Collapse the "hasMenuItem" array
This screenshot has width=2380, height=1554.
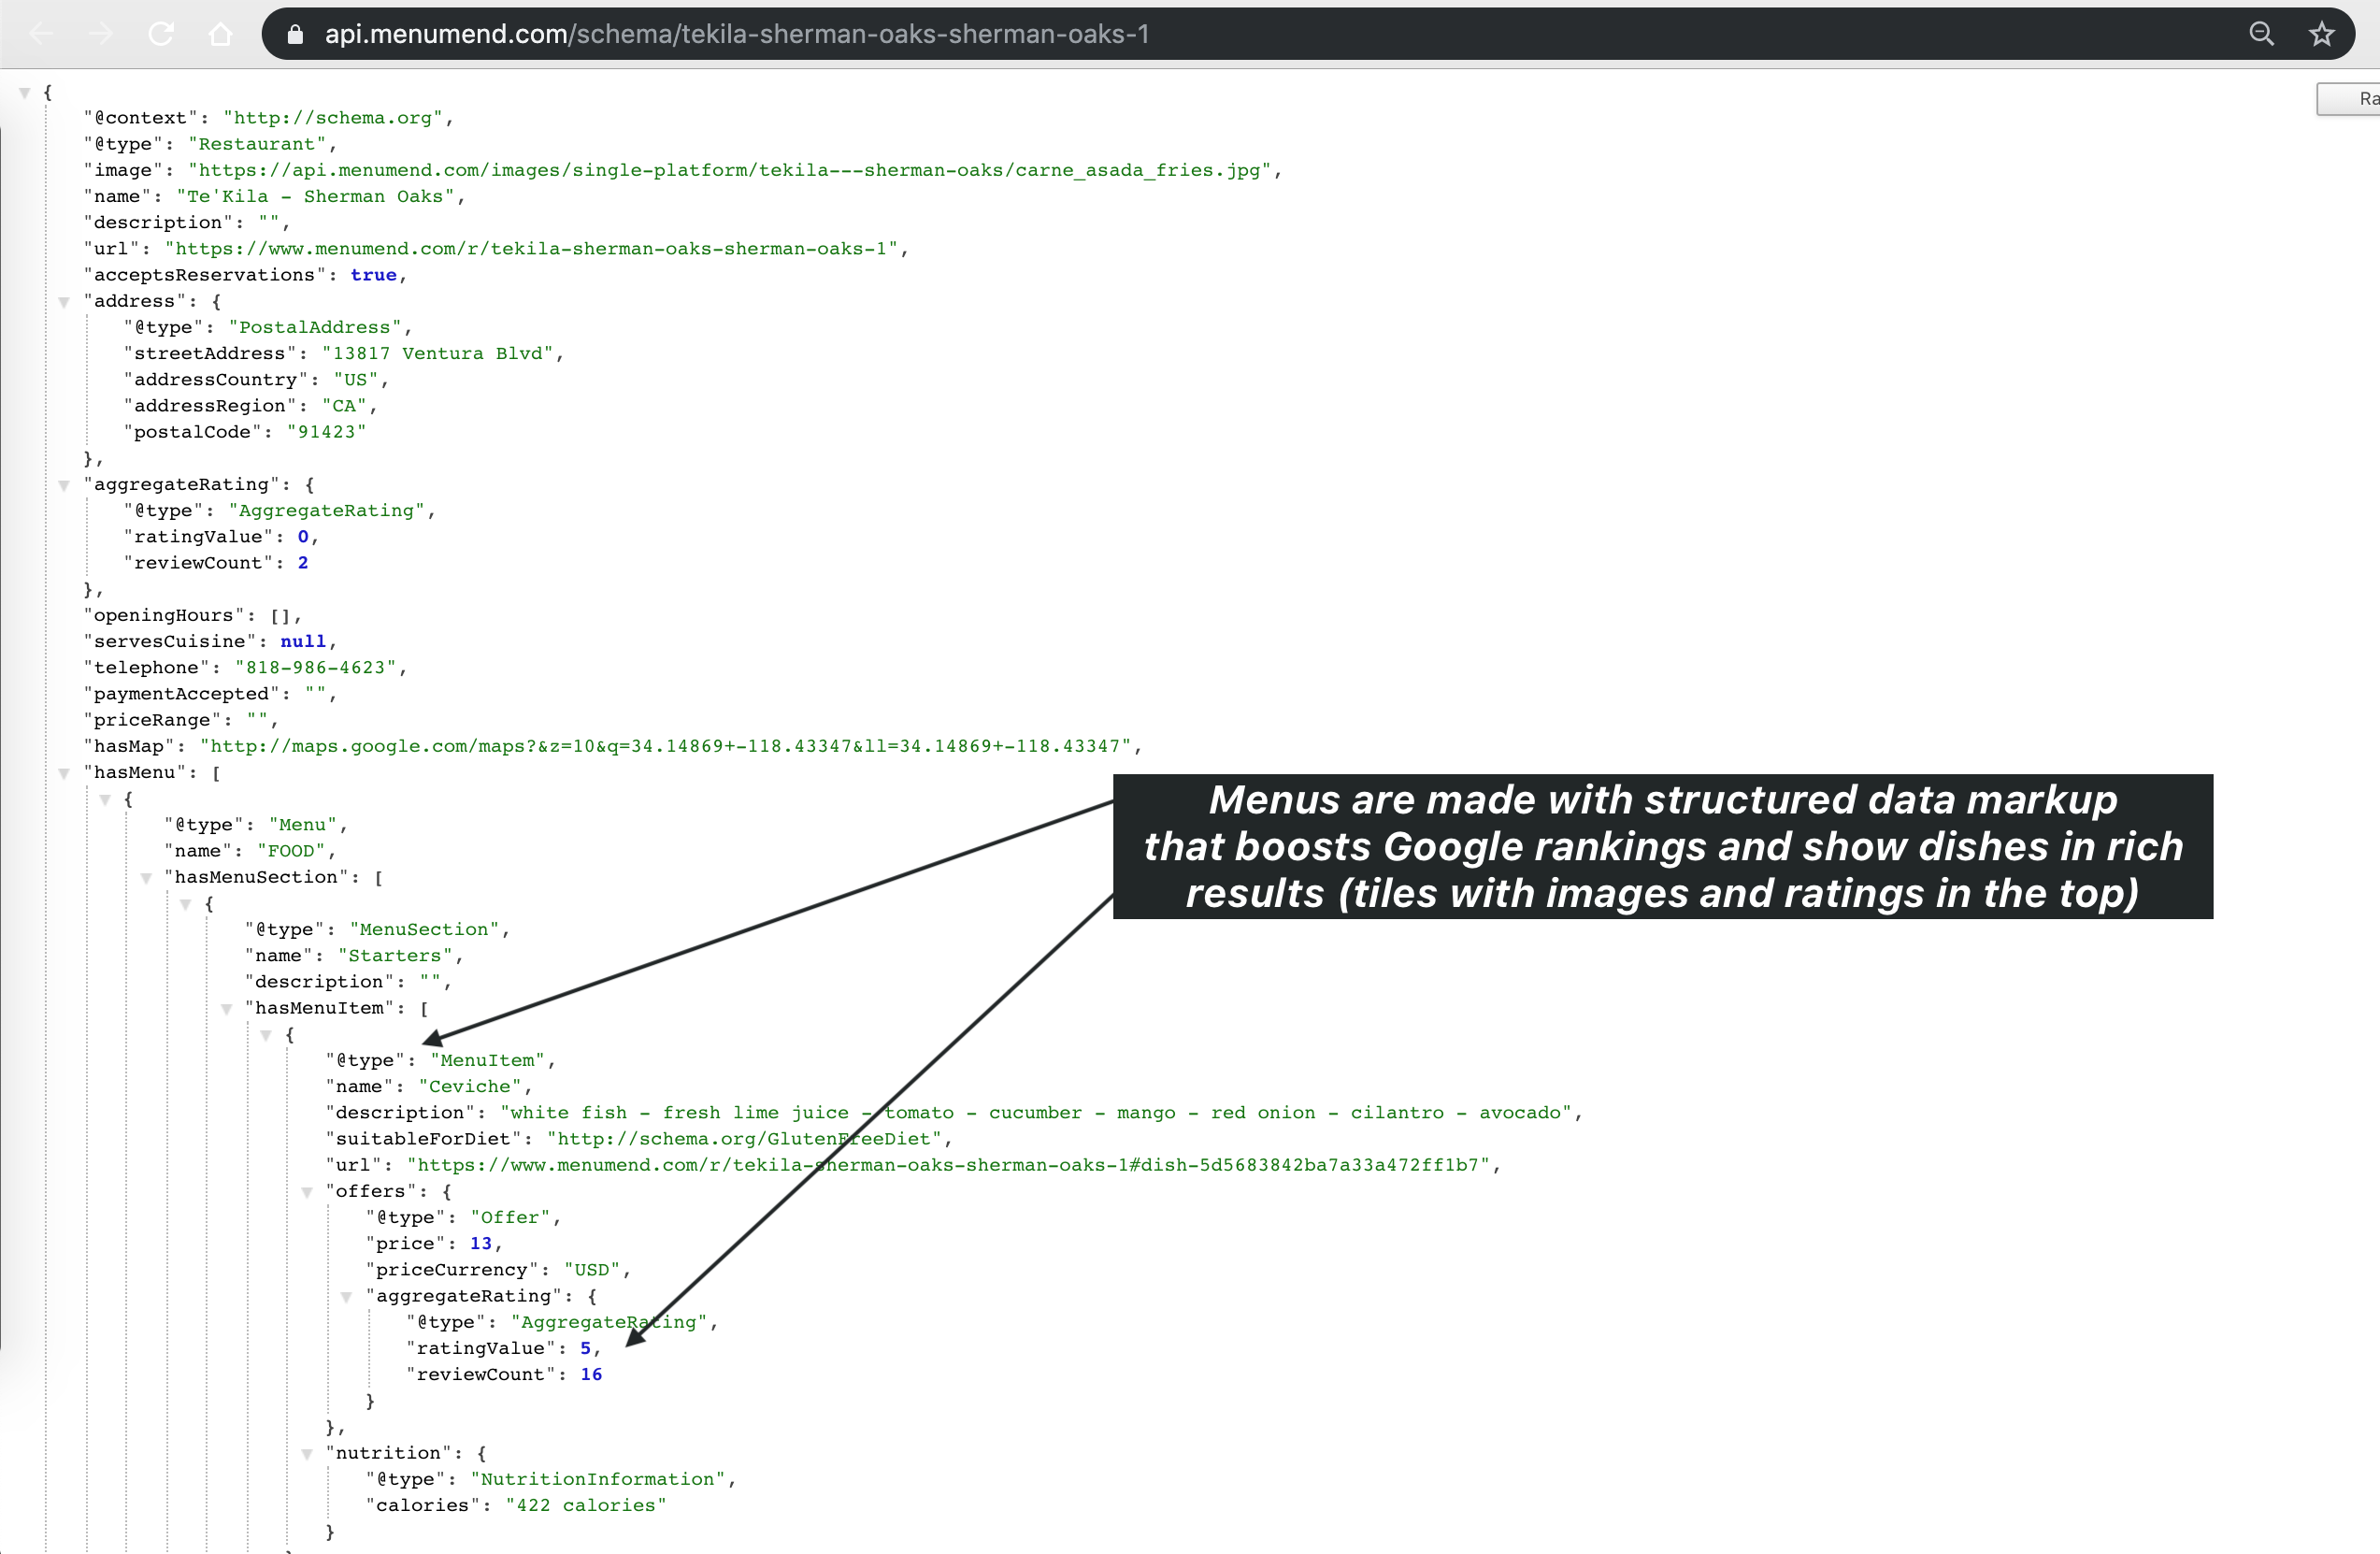(x=227, y=1009)
